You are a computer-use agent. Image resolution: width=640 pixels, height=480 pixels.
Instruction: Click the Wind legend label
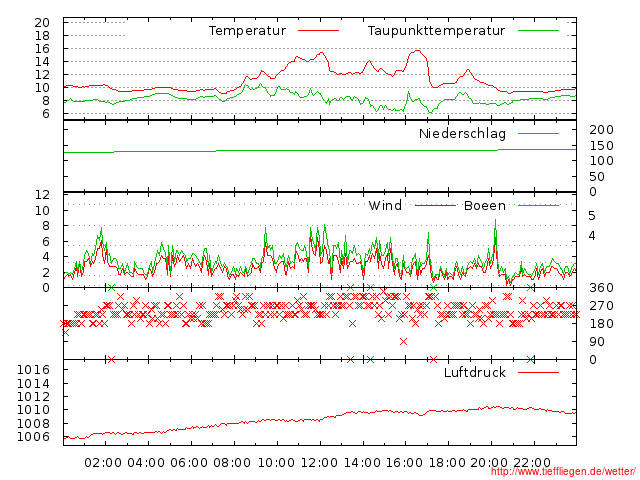[385, 205]
